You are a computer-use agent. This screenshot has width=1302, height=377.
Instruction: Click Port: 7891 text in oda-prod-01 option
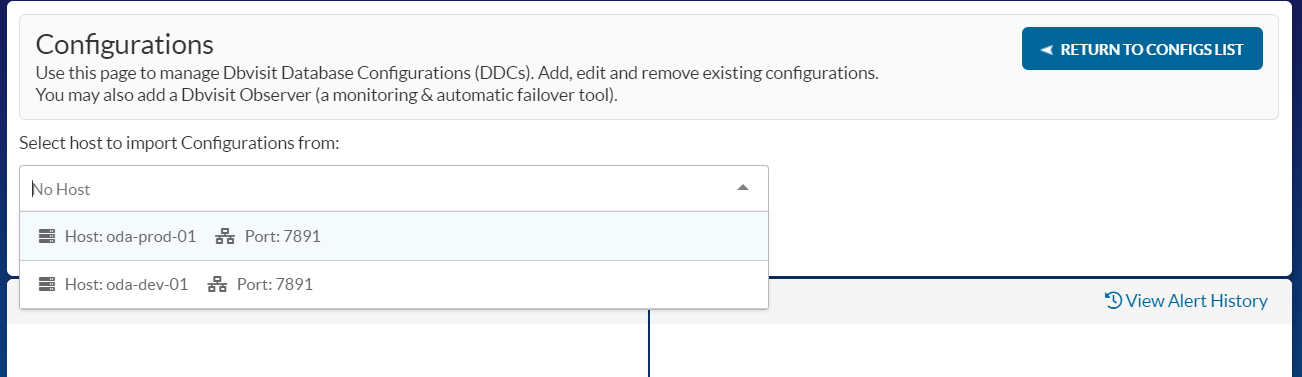coord(282,236)
